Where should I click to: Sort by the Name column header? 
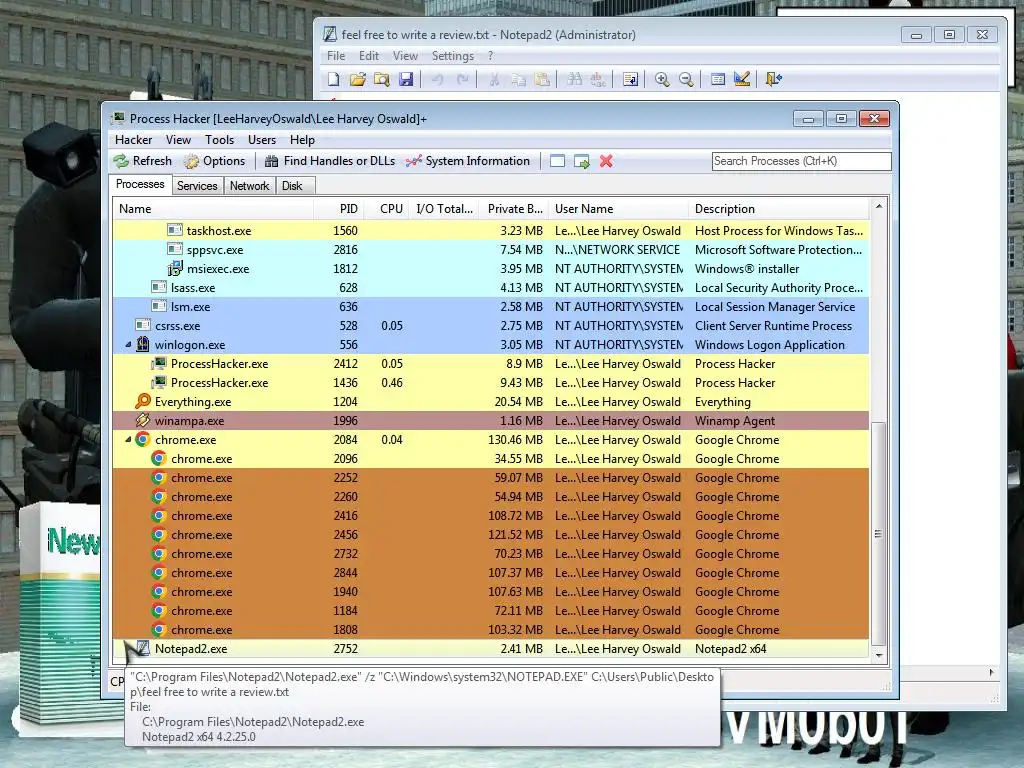pos(213,209)
